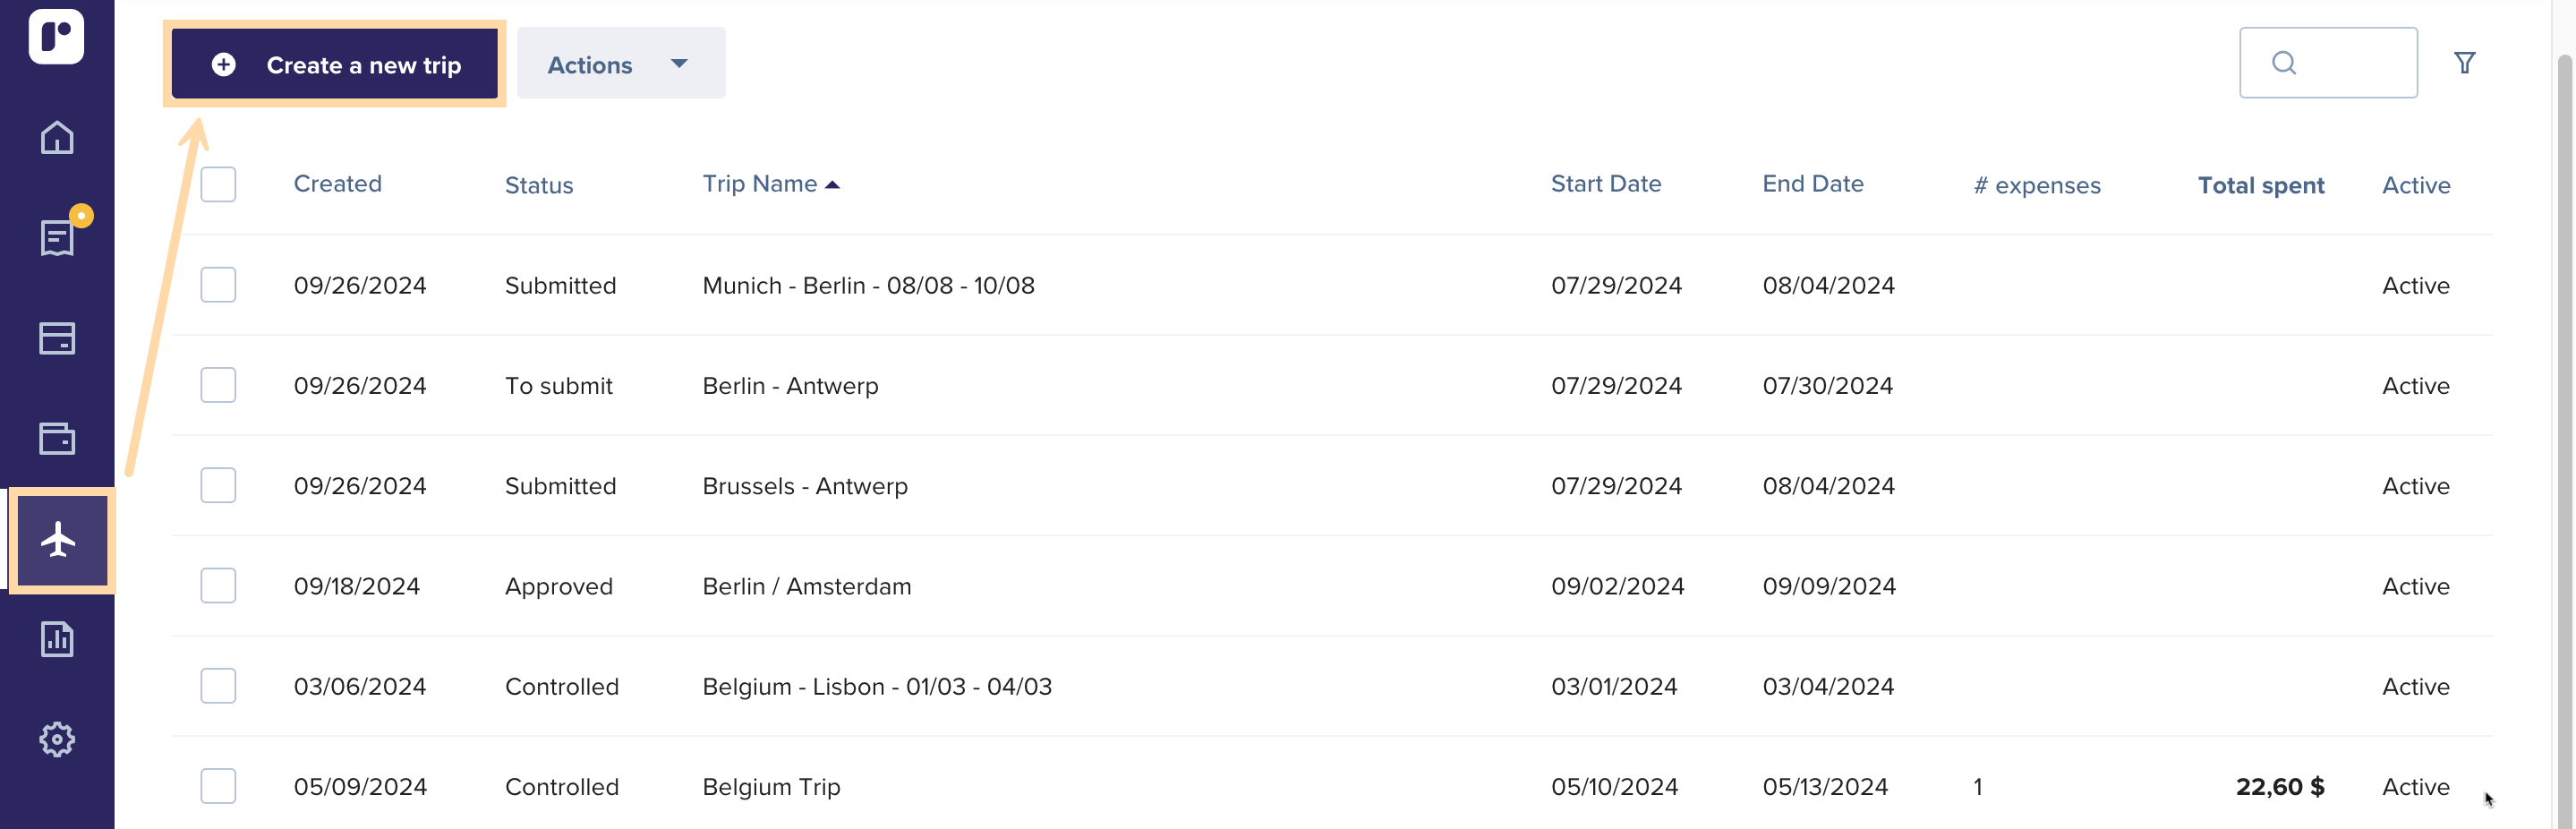2576x829 pixels.
Task: Open the card icon in sidebar
Action: [57, 338]
